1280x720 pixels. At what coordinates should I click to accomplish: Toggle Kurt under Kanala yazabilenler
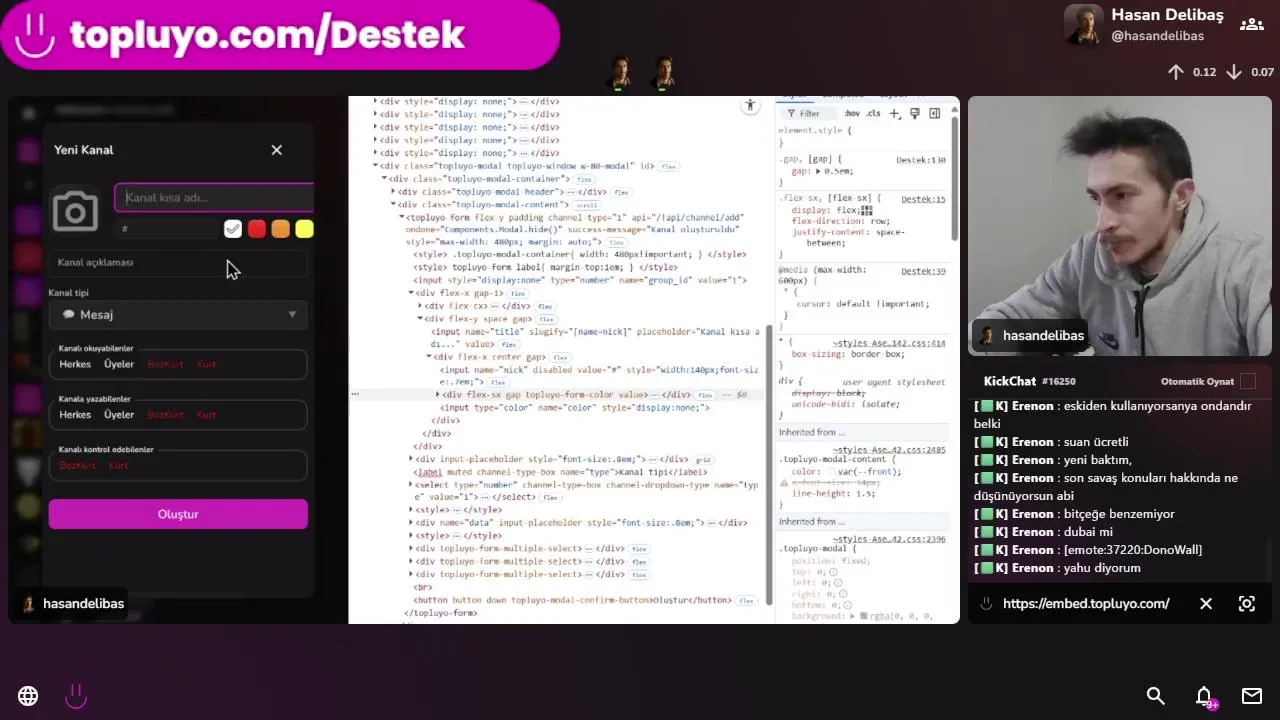coord(206,415)
